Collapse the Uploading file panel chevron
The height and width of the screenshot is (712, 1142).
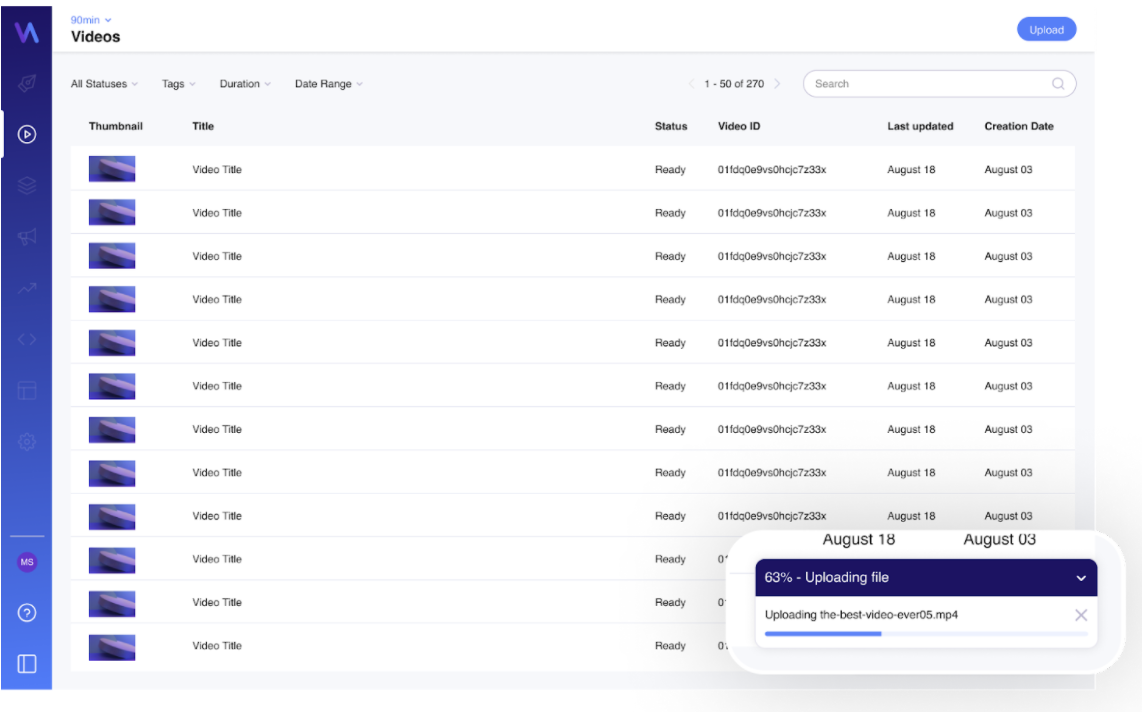point(1081,578)
